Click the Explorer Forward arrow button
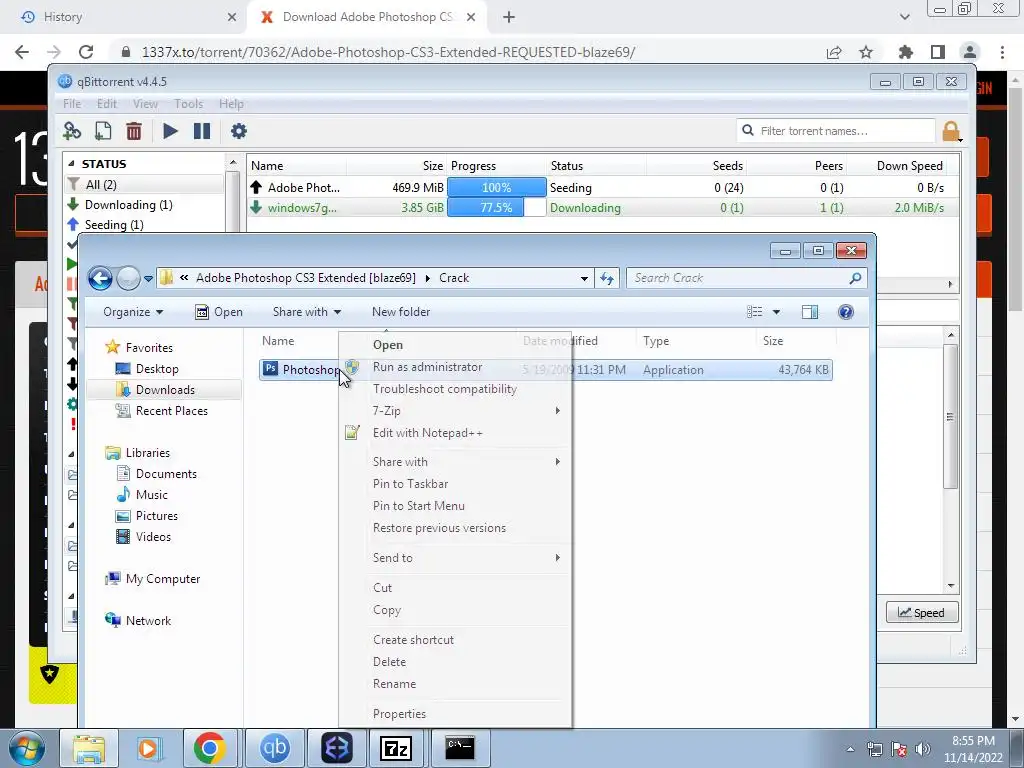Image resolution: width=1024 pixels, height=768 pixels. pos(128,278)
